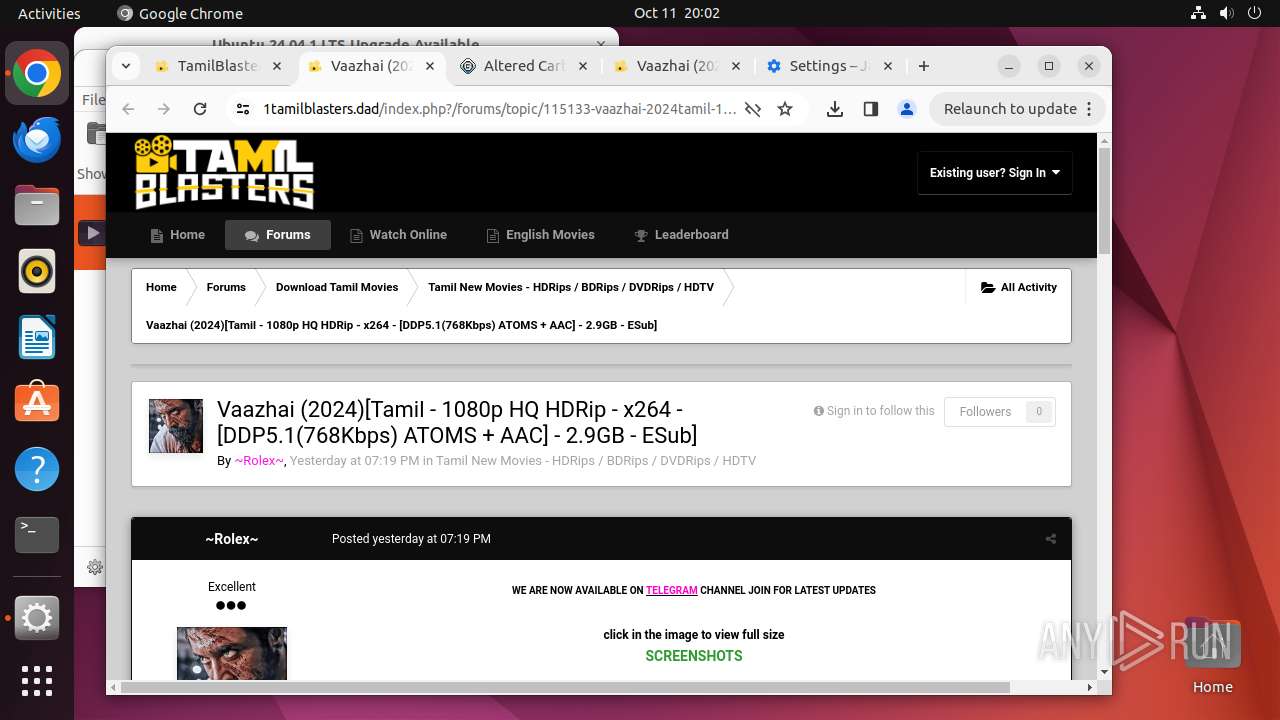Open Chrome three-dot menu
This screenshot has height=720, width=1280.
point(1091,109)
